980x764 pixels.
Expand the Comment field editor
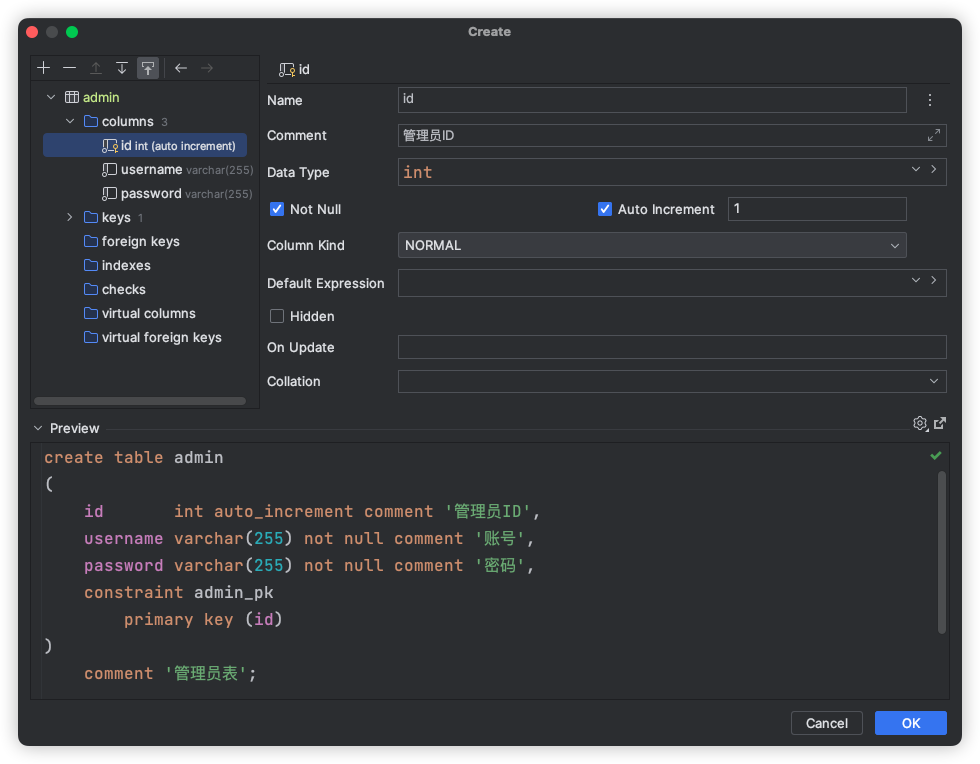click(x=934, y=135)
